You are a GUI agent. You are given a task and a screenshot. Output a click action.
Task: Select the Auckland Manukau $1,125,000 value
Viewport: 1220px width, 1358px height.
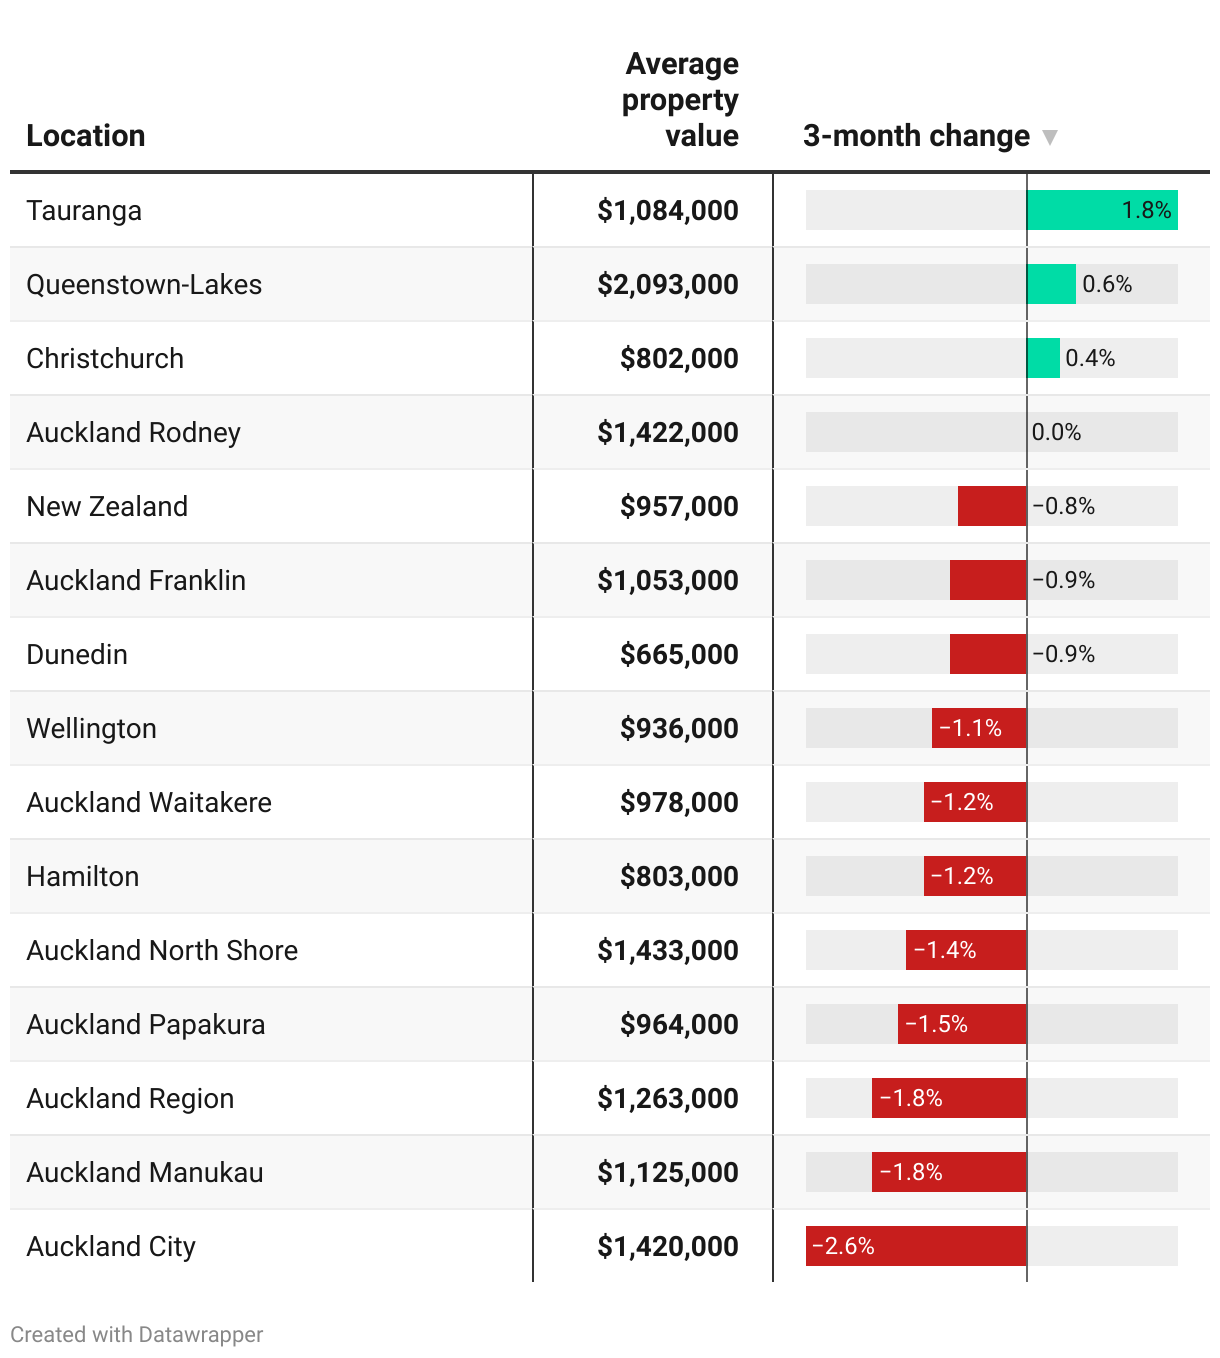click(x=667, y=1173)
